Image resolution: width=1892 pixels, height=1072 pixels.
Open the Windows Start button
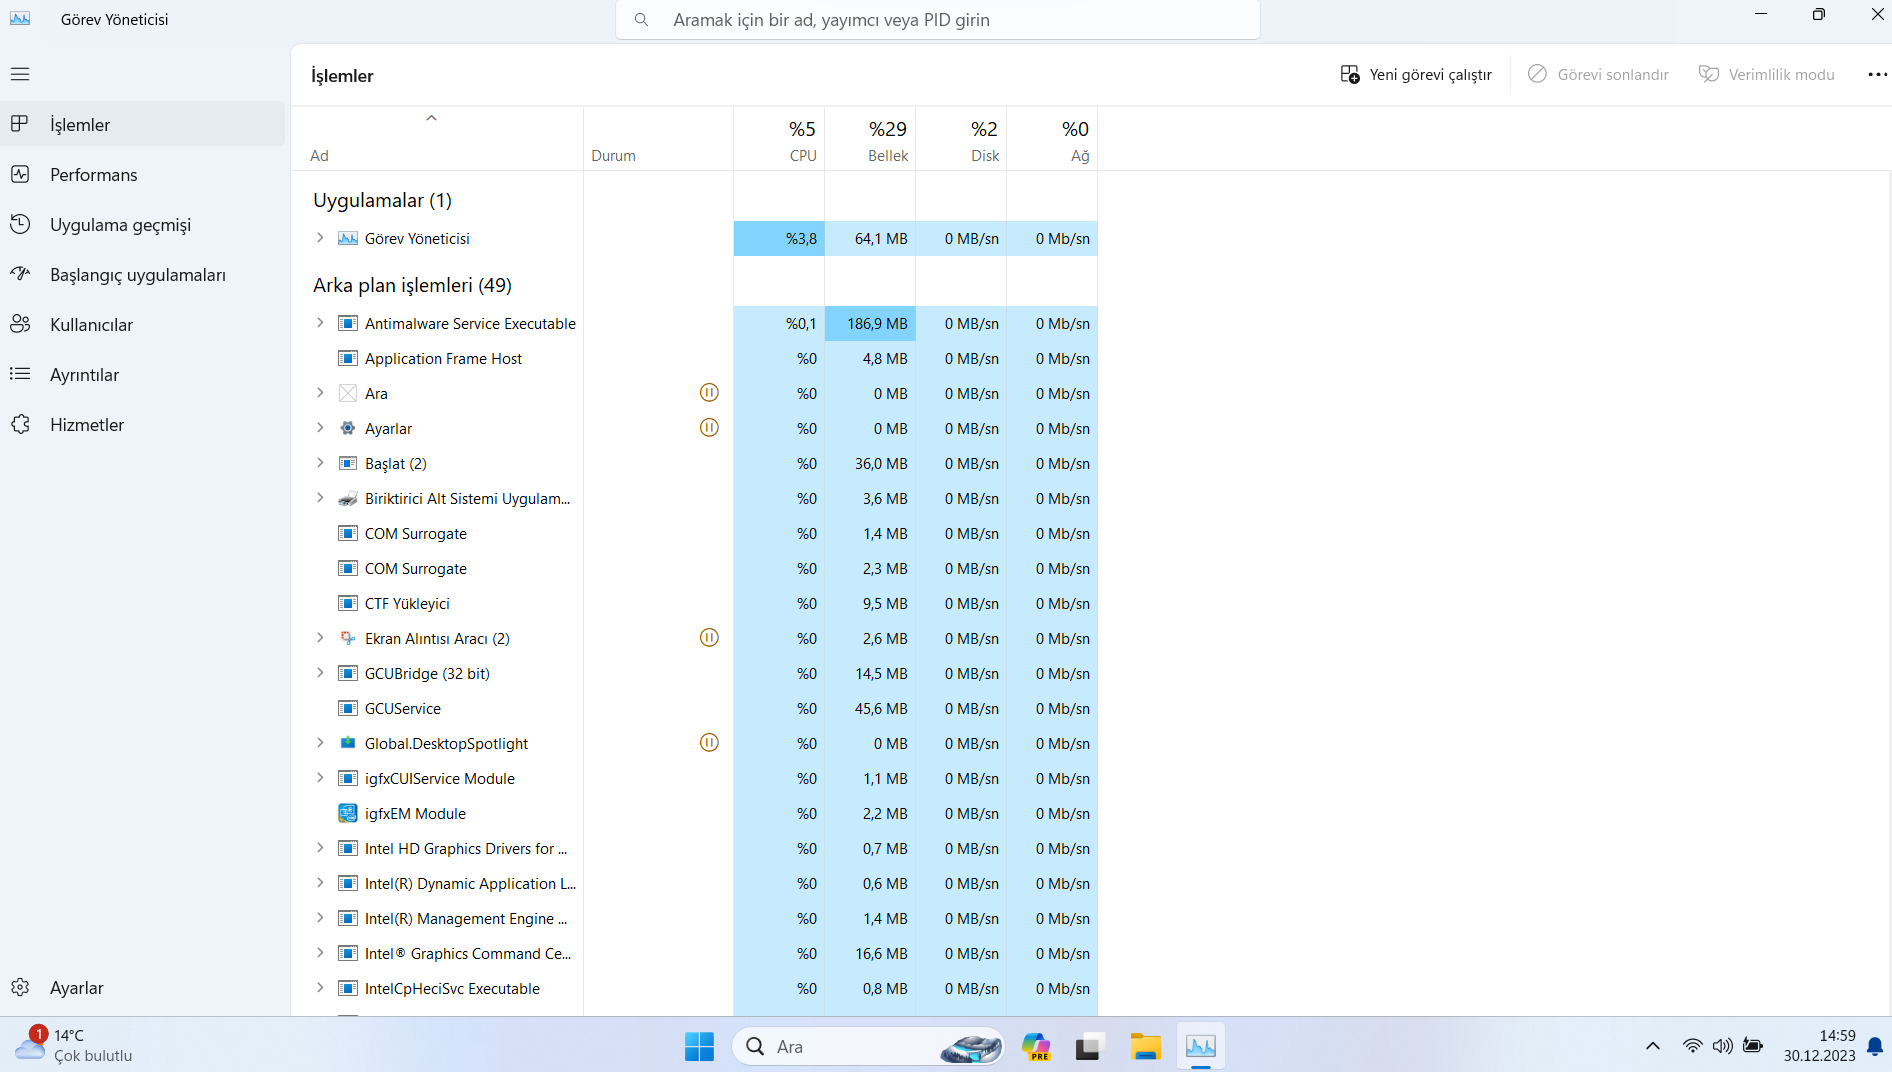(700, 1046)
